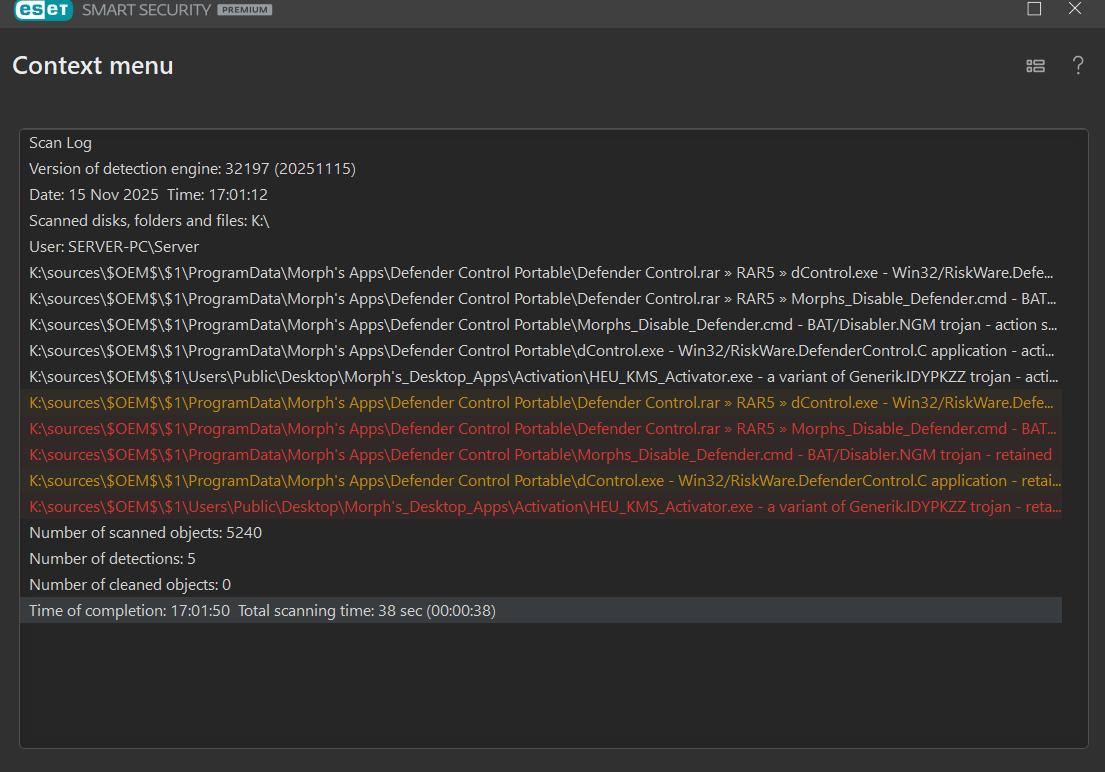The image size is (1105, 772).
Task: Maximize the ESET Smart Security window
Action: click(1034, 9)
